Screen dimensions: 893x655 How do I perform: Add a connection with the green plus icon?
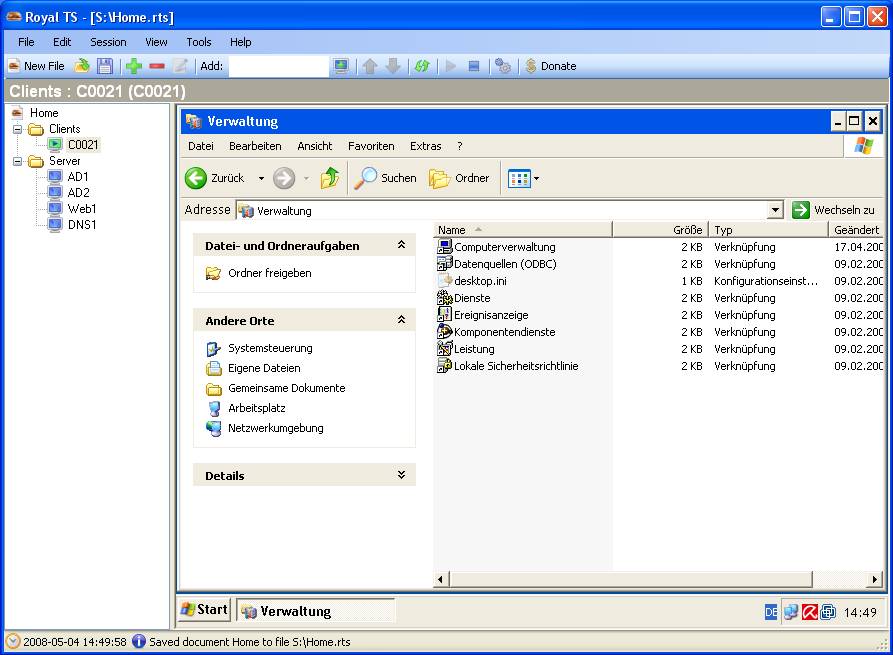[x=134, y=66]
